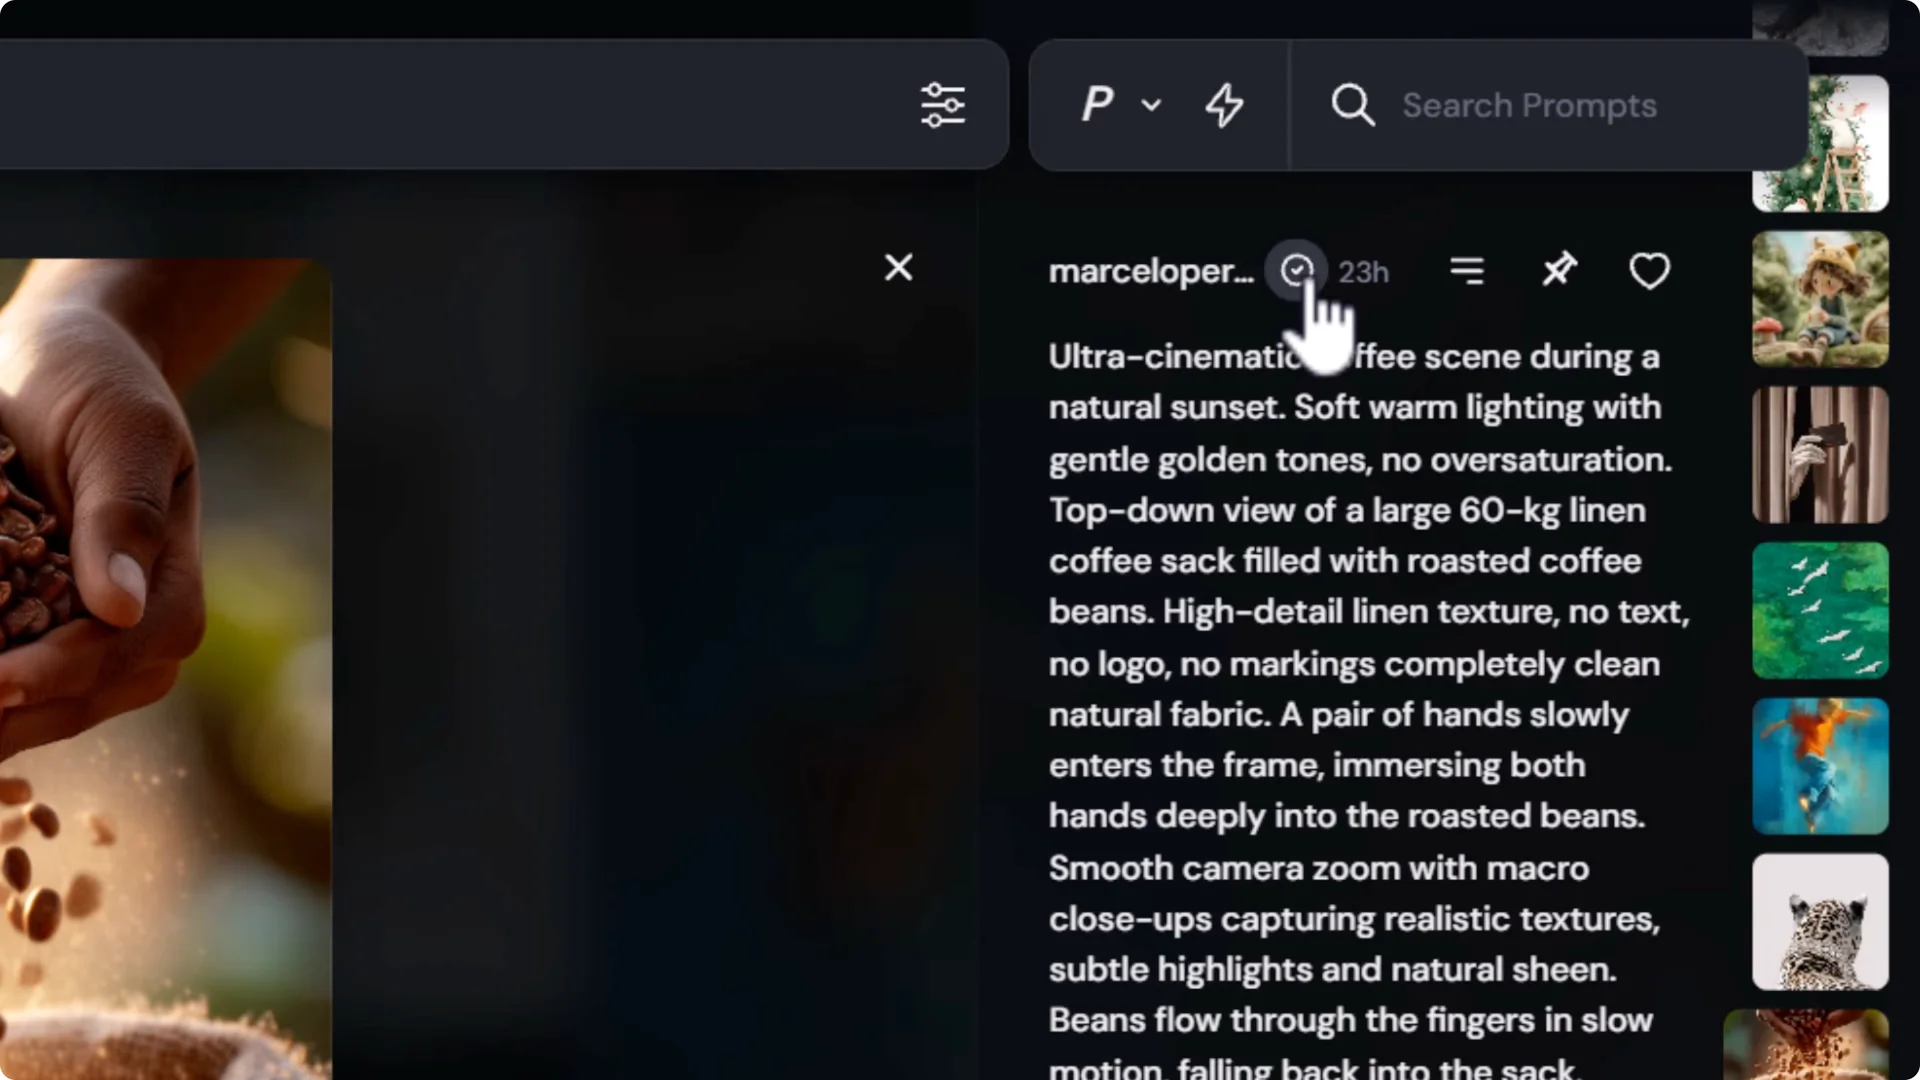Open the filter sliders icon
Image resolution: width=1920 pixels, height=1080 pixels.
click(x=943, y=104)
